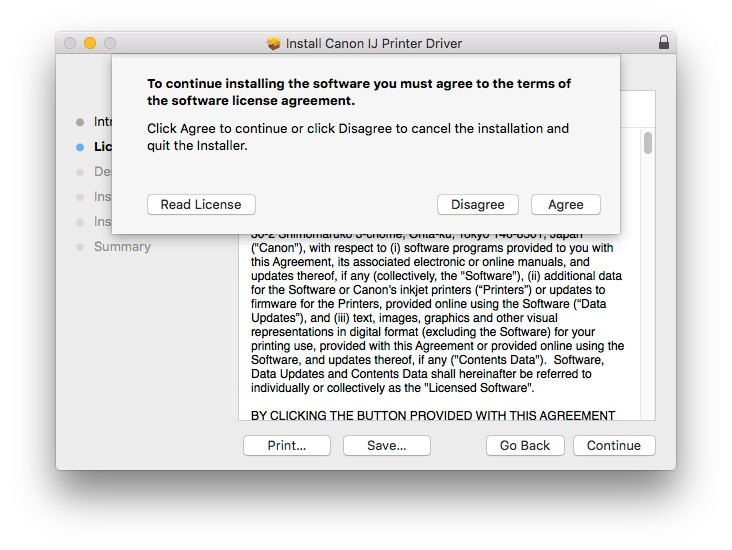Click the bold 'To continue installing' dialog heading
The height and width of the screenshot is (550, 732).
click(x=359, y=92)
